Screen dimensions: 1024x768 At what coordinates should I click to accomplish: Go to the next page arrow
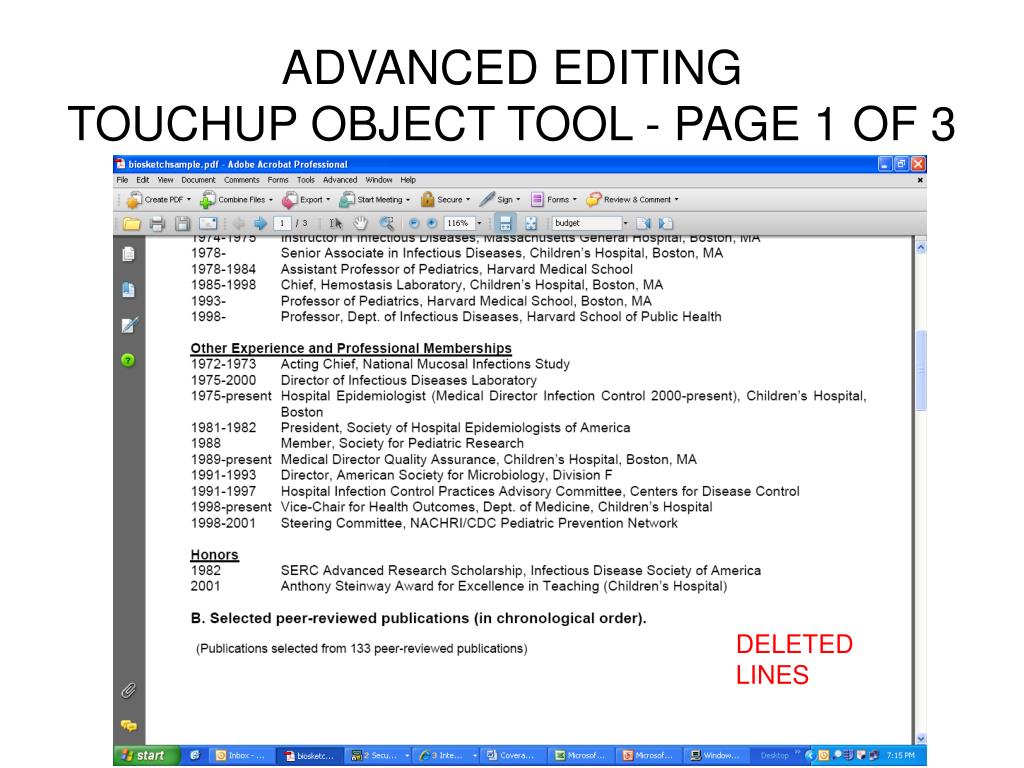(x=261, y=223)
